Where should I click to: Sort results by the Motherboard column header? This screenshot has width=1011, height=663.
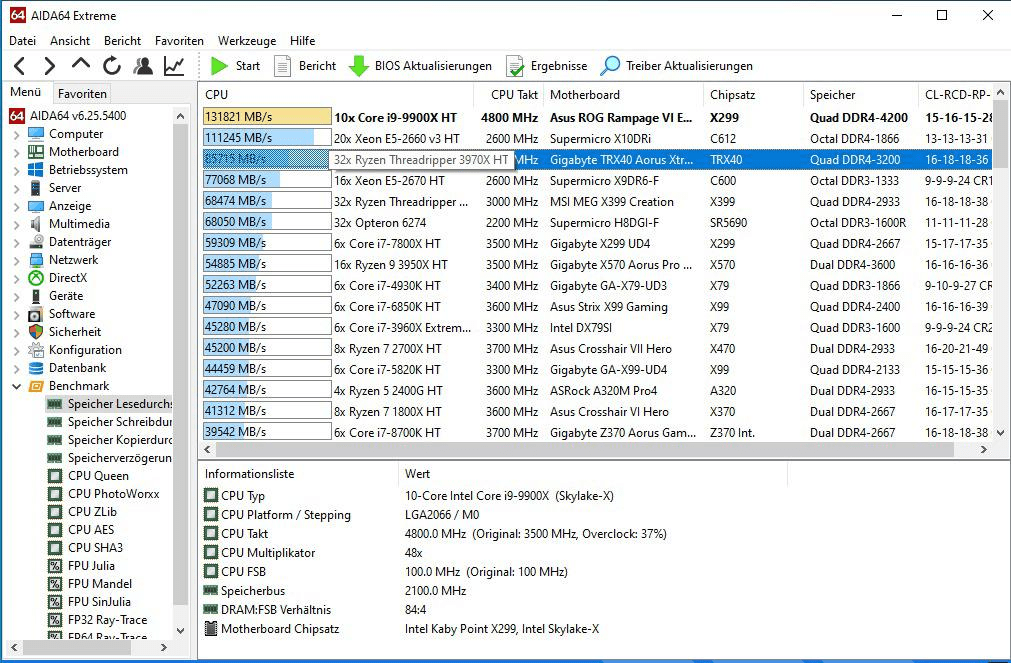[624, 95]
